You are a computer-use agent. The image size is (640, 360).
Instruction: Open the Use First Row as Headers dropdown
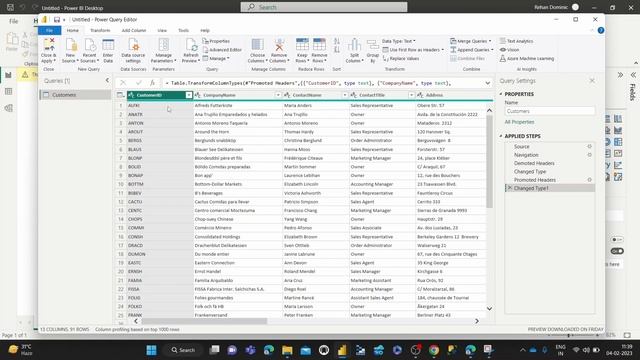point(413,50)
